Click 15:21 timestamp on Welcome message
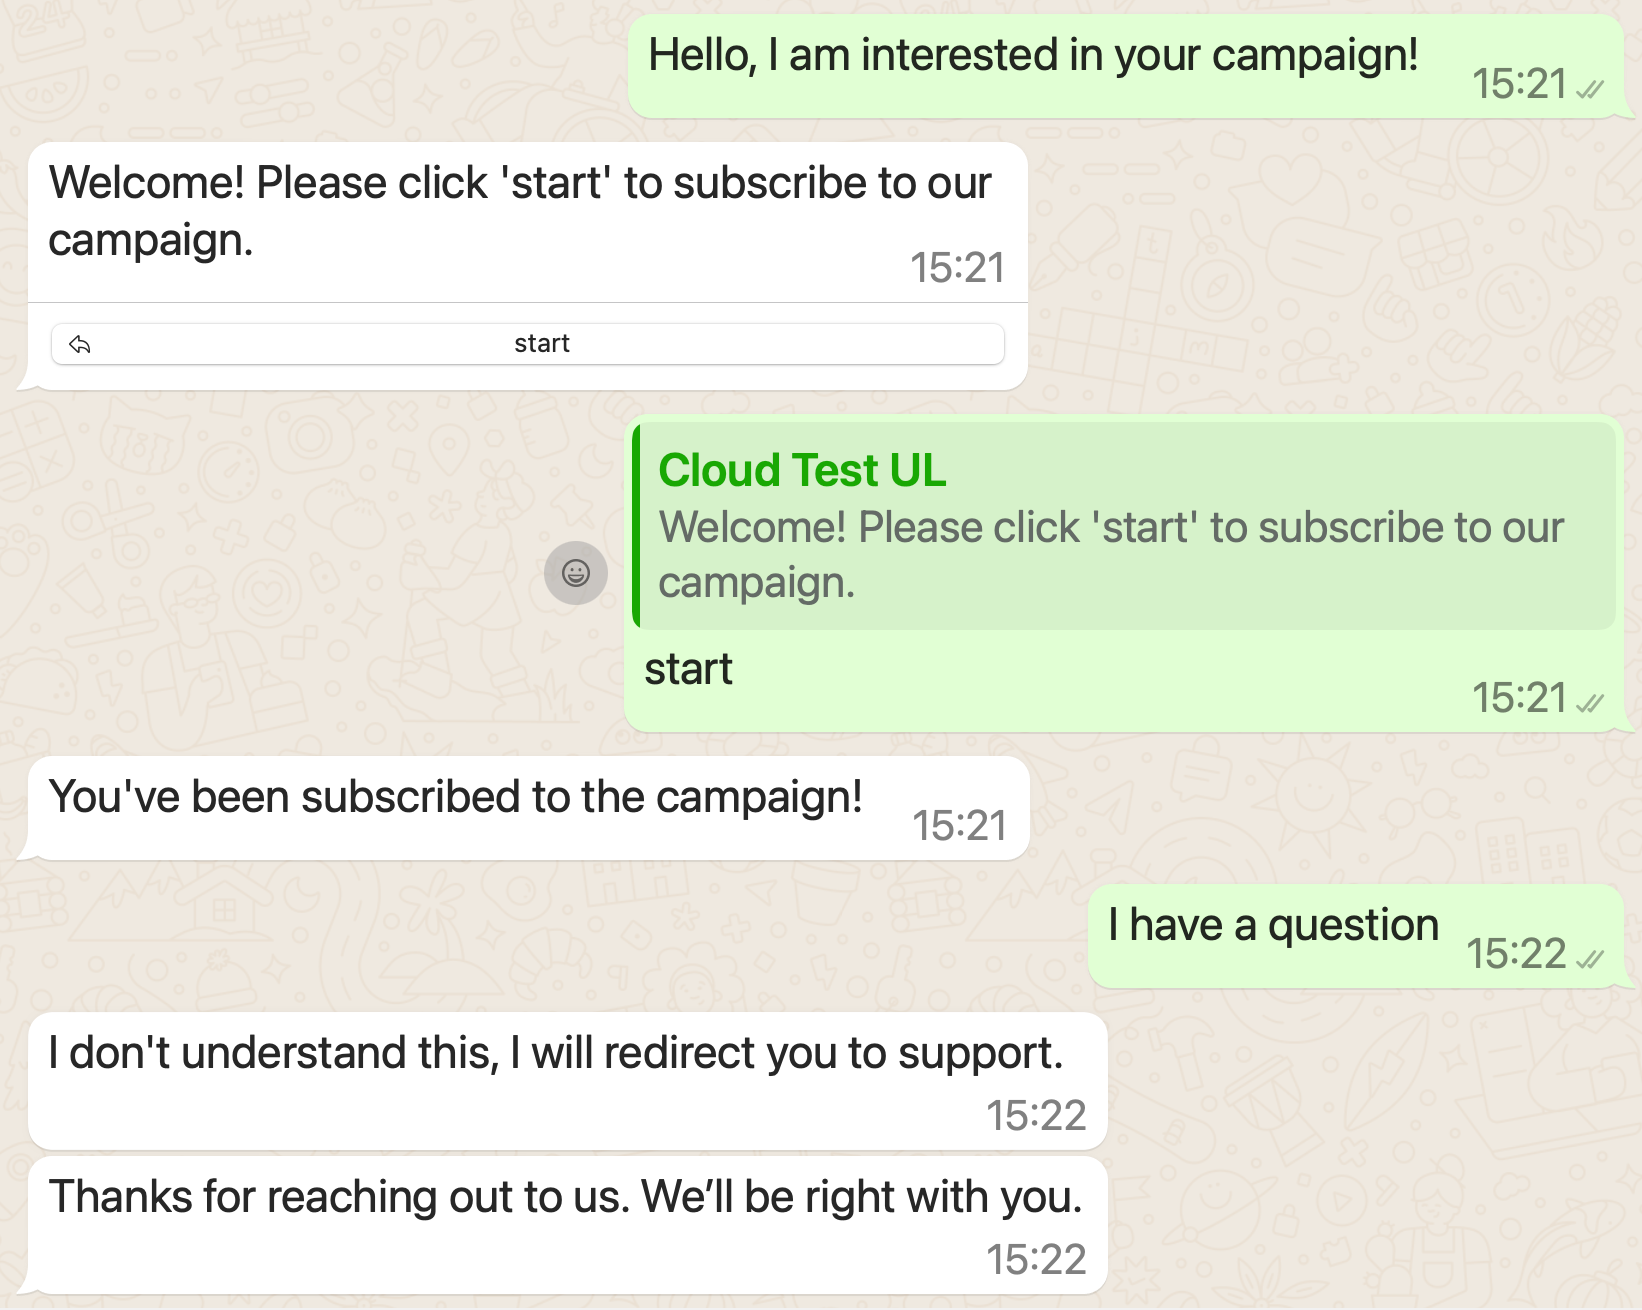1642x1310 pixels. [957, 268]
